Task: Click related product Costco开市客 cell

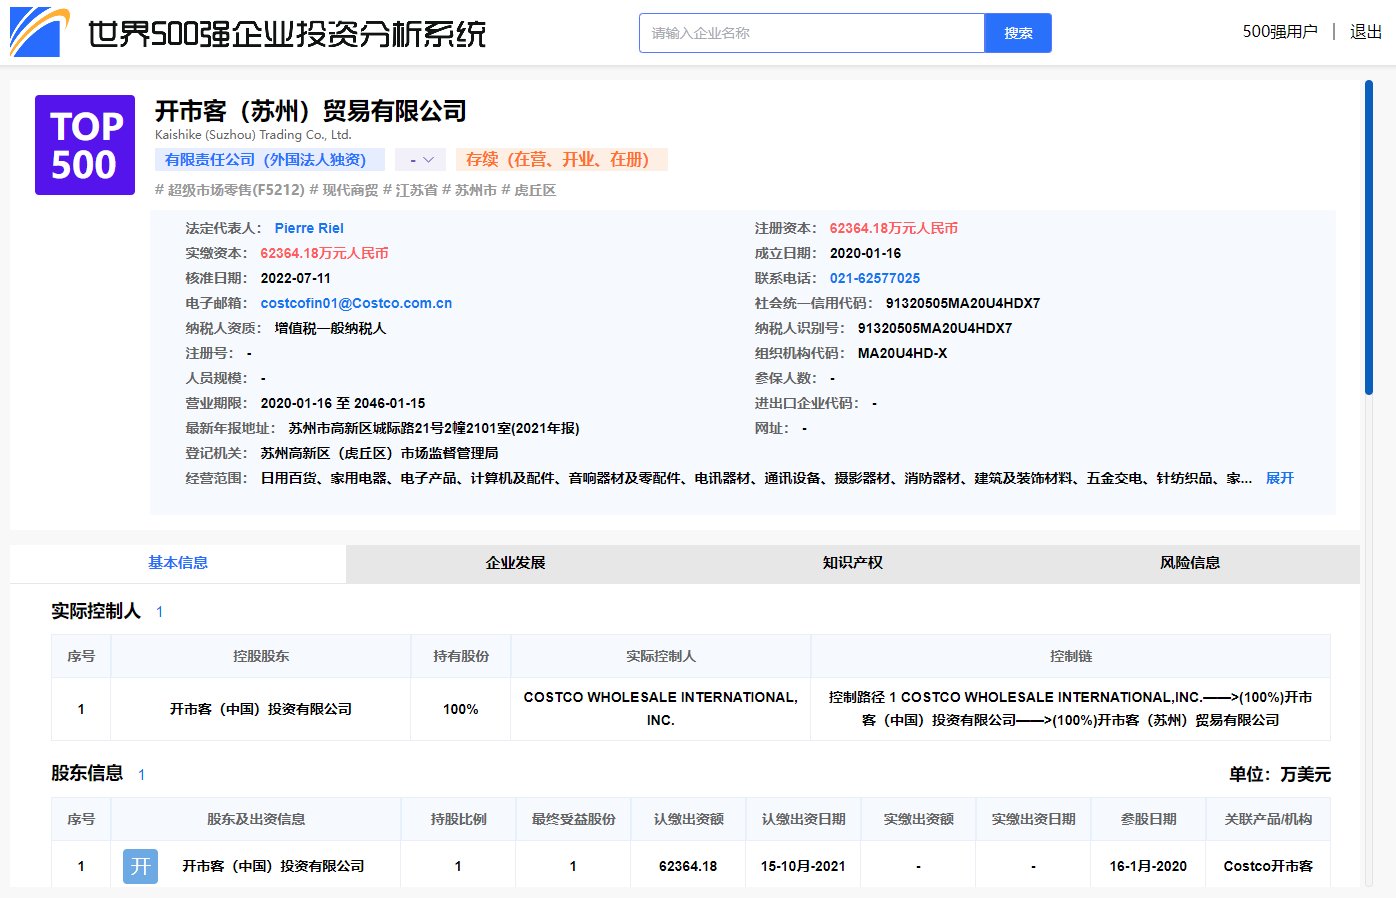Action: click(x=1268, y=866)
